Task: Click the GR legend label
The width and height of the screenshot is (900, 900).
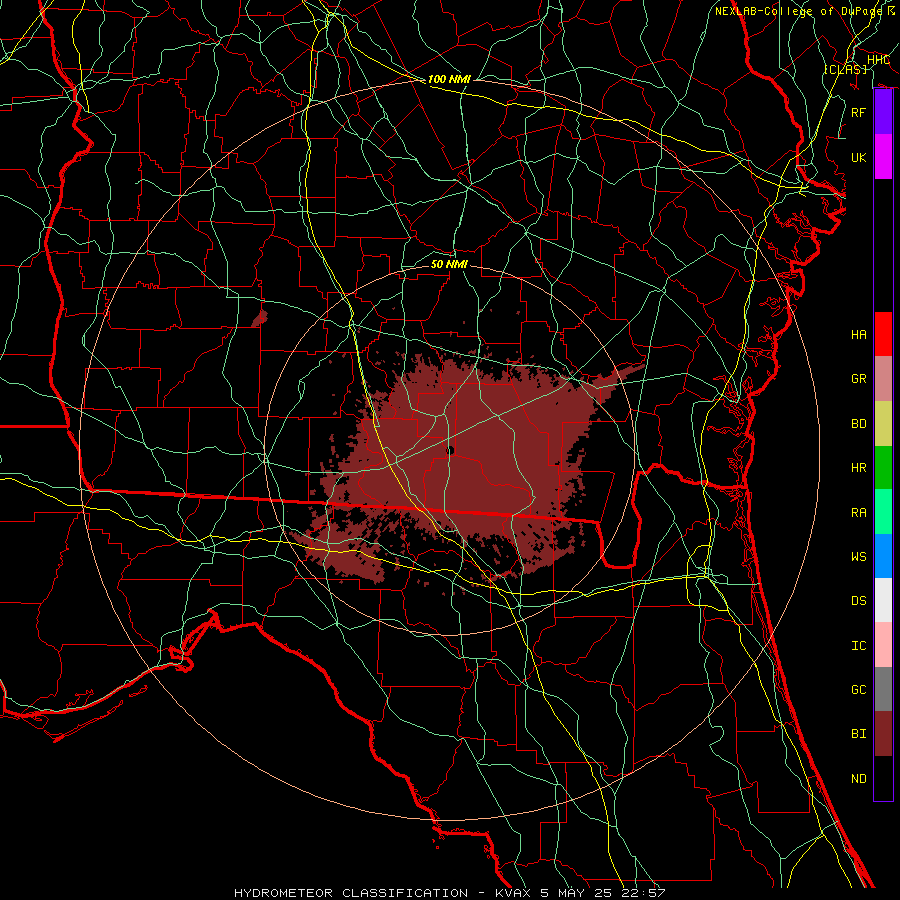Action: pos(859,379)
